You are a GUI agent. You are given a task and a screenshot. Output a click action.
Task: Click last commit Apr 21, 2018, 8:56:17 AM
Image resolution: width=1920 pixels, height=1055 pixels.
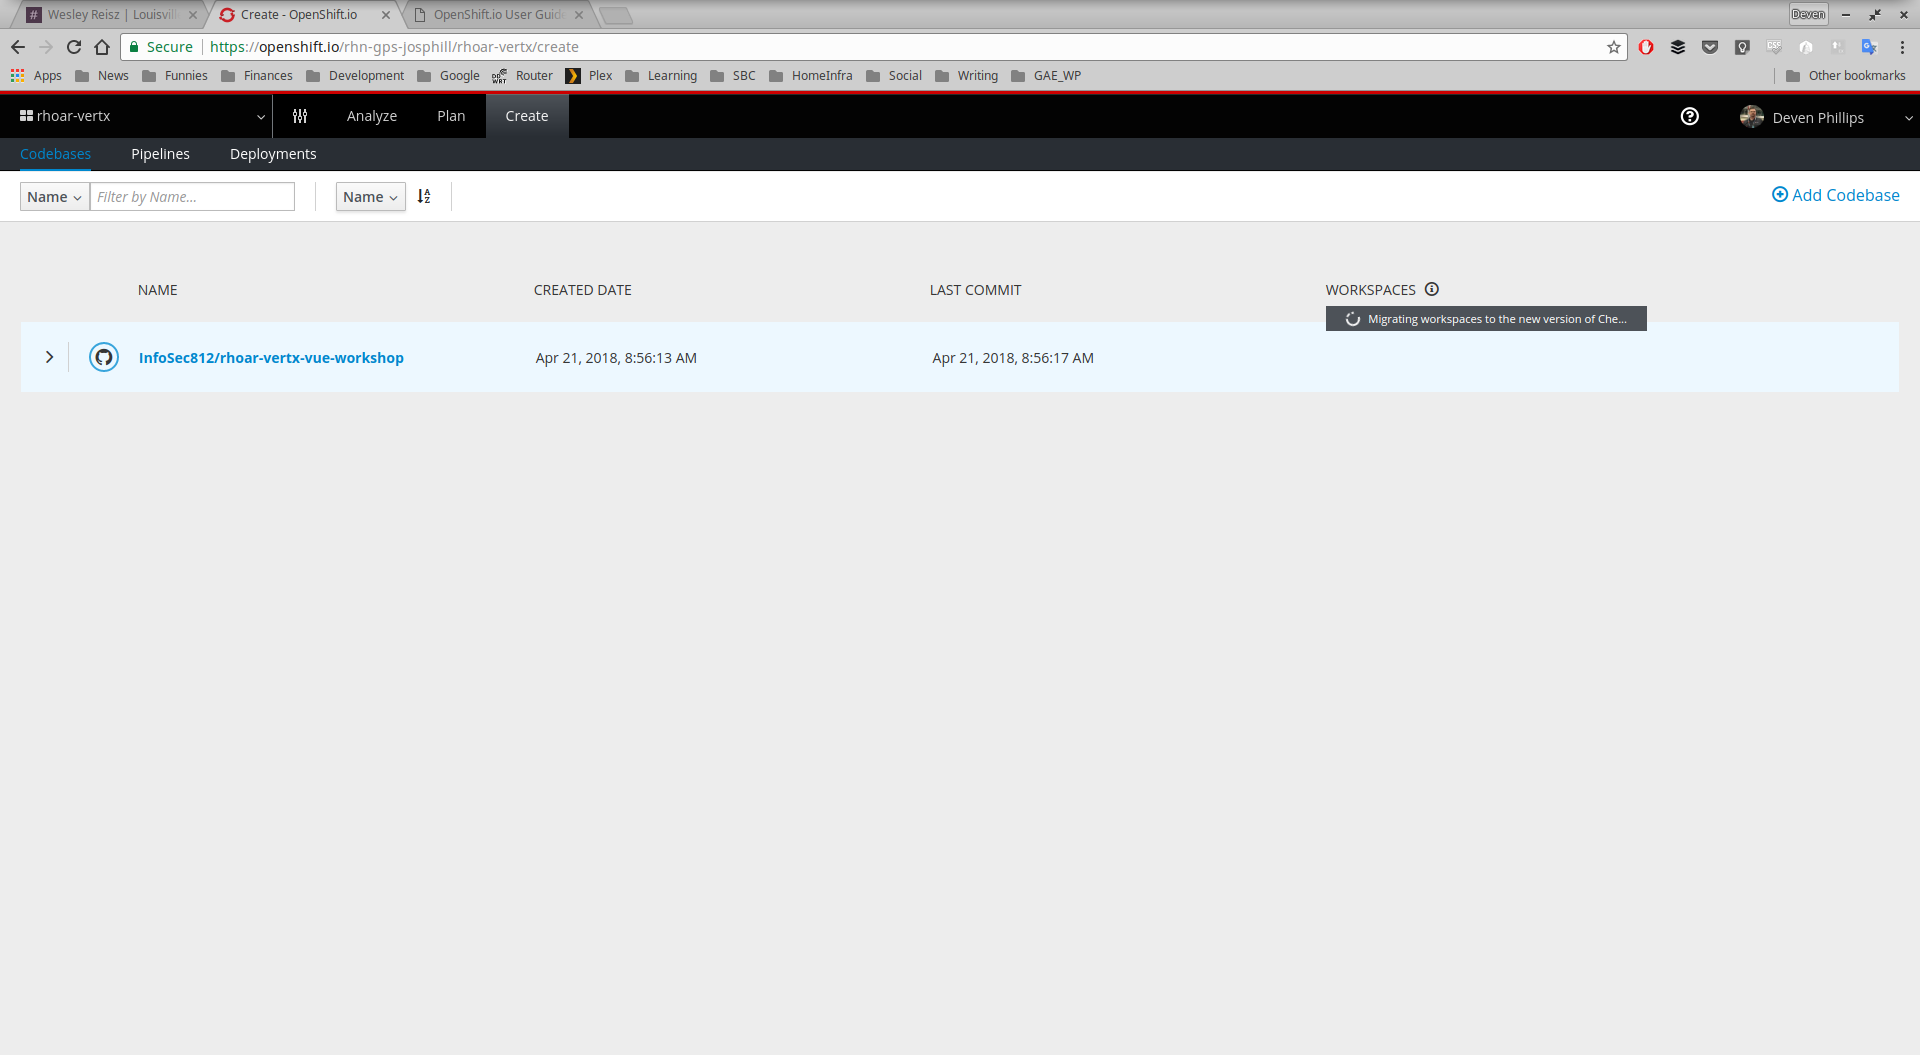(1013, 358)
